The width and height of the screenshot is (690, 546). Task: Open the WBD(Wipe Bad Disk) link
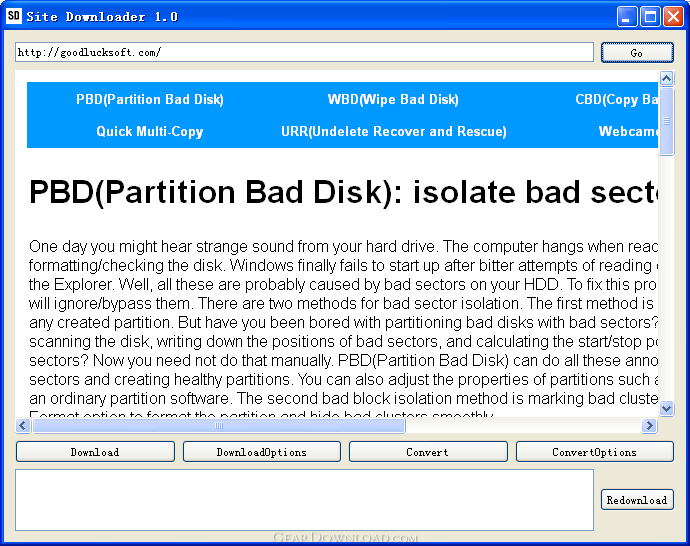click(393, 99)
